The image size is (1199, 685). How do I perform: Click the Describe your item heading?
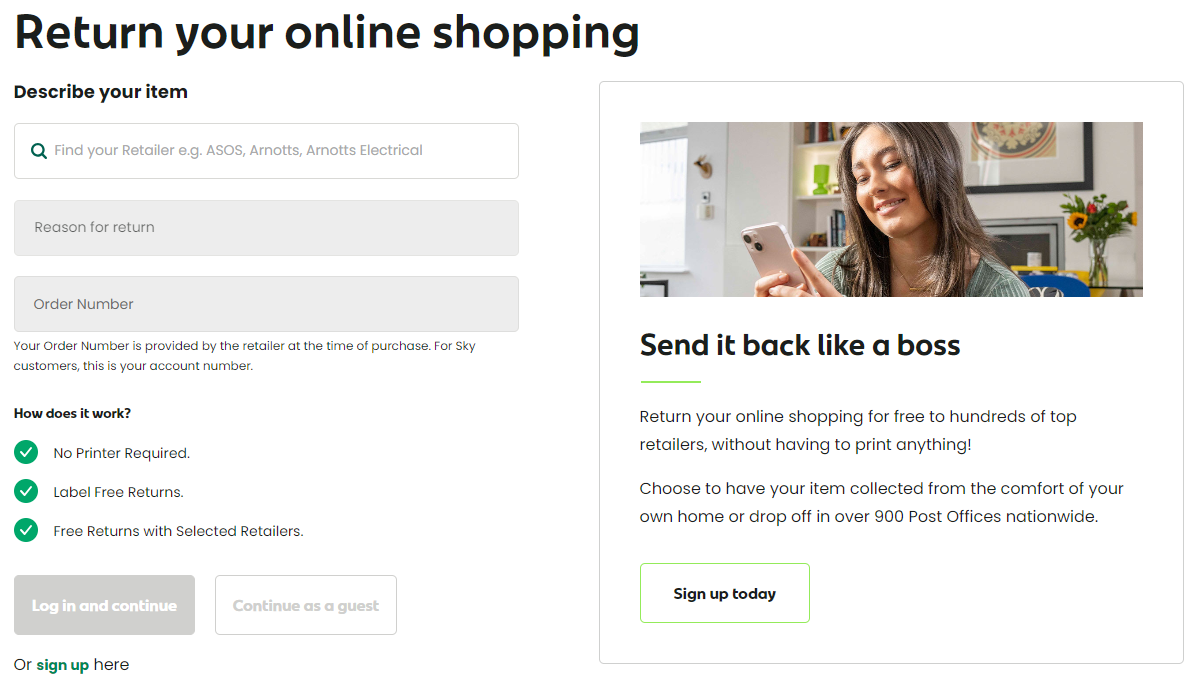tap(101, 92)
